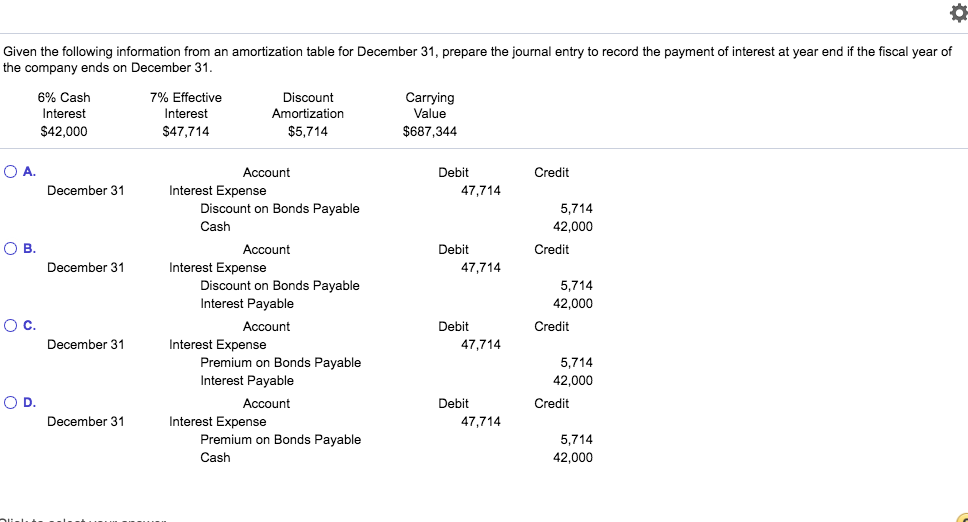Click the bold A option label
Viewport: 968px width, 522px height.
(29, 172)
